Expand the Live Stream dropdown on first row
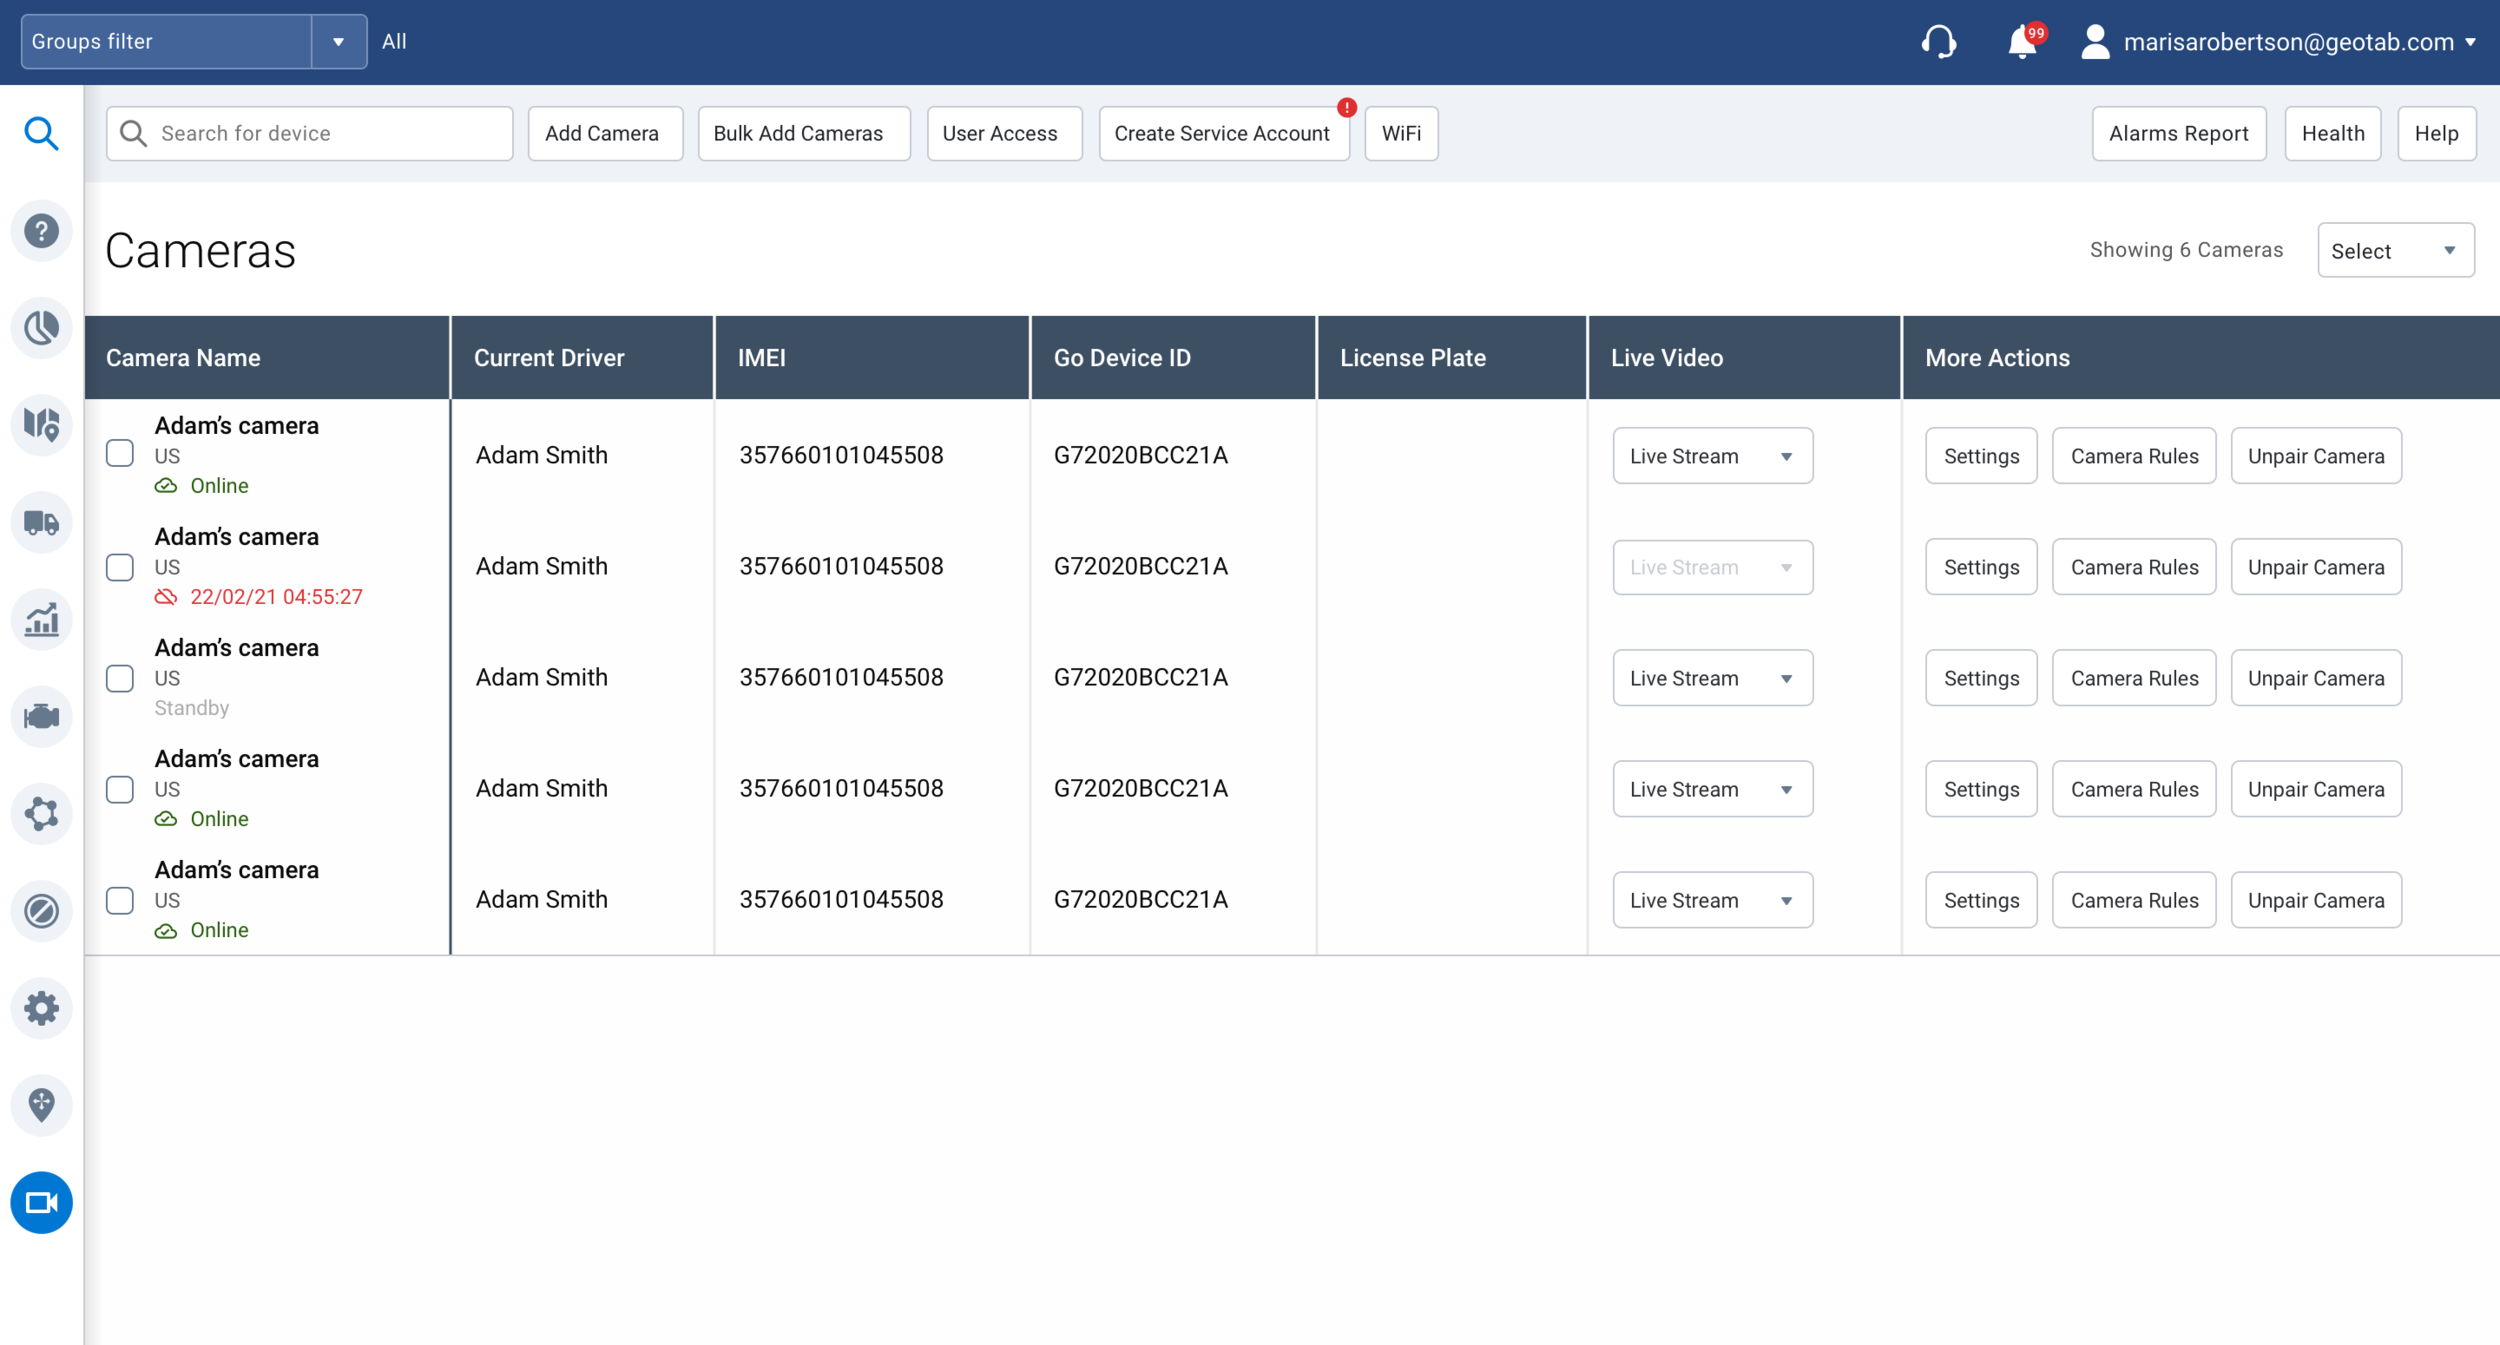Image resolution: width=2500 pixels, height=1345 pixels. point(1712,455)
